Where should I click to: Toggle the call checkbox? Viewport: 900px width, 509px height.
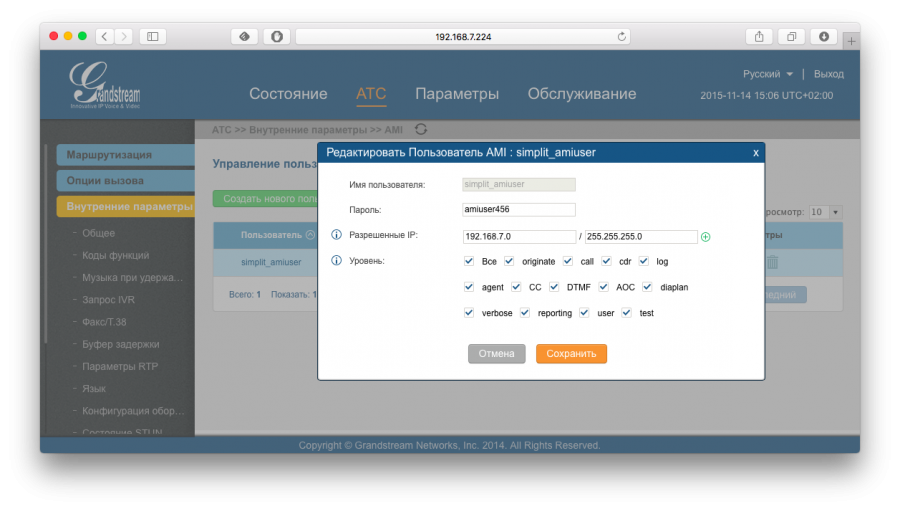pos(568,261)
